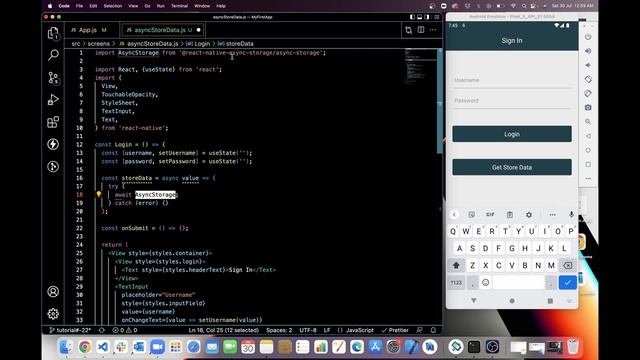Open the customize layout button in title bar
640x360 pixels.
436,17
